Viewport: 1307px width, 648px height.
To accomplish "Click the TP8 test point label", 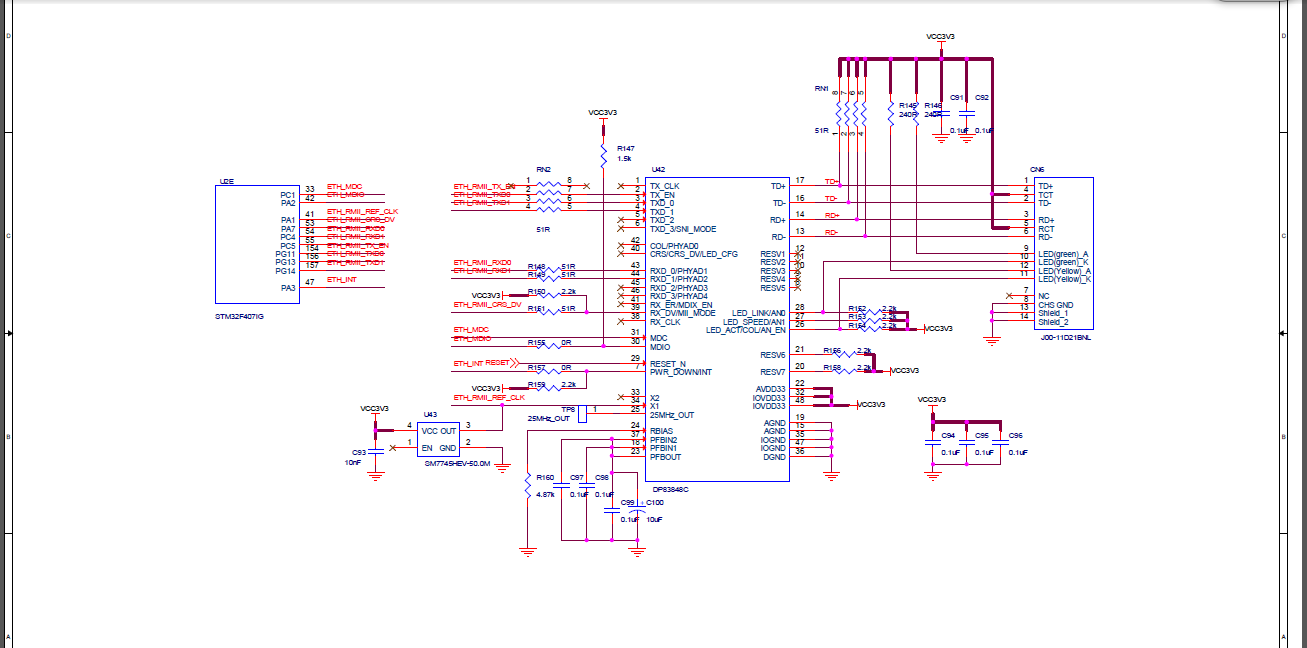I will pos(568,408).
